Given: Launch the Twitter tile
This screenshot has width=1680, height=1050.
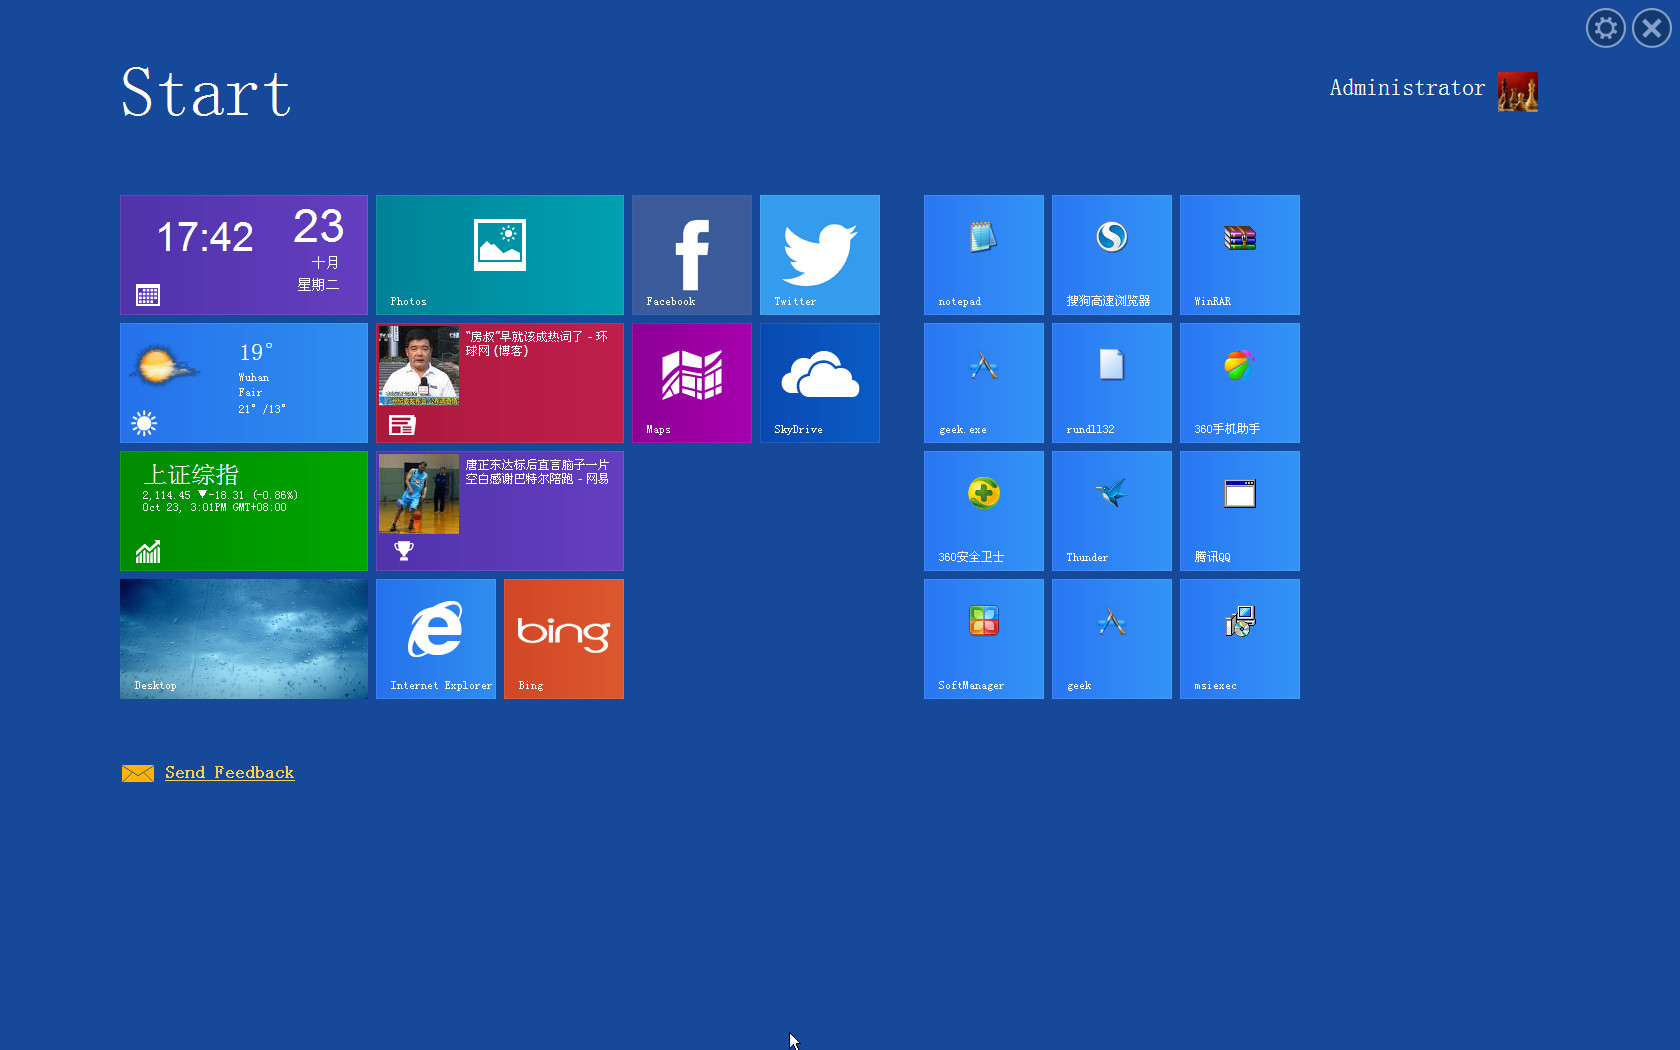Looking at the screenshot, I should [820, 255].
